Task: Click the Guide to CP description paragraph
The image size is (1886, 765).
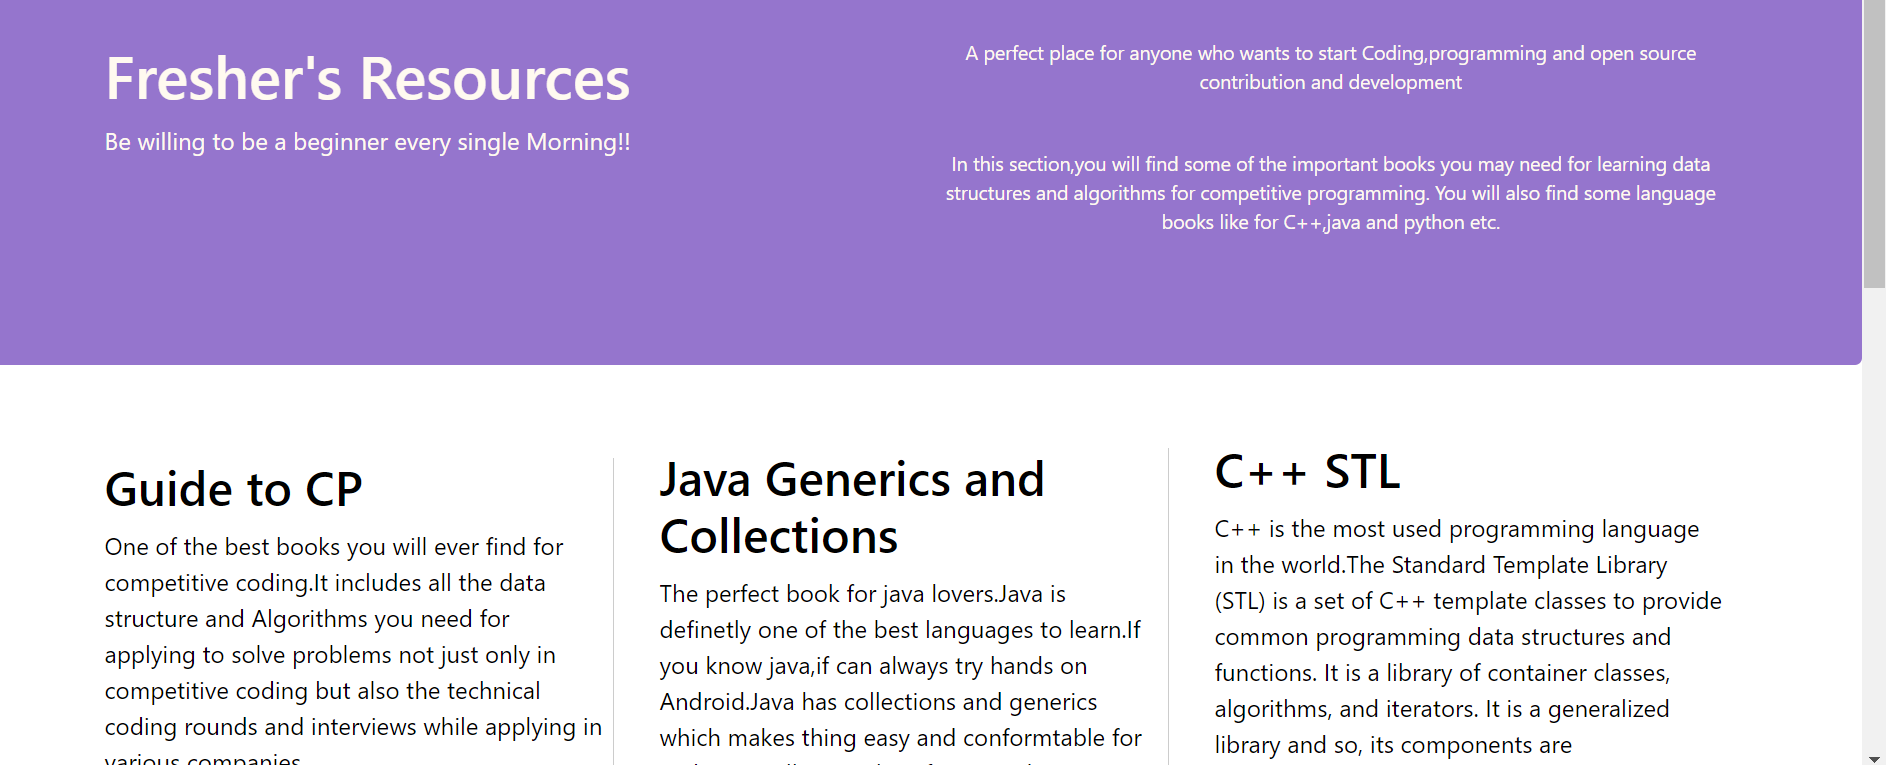Action: click(353, 650)
